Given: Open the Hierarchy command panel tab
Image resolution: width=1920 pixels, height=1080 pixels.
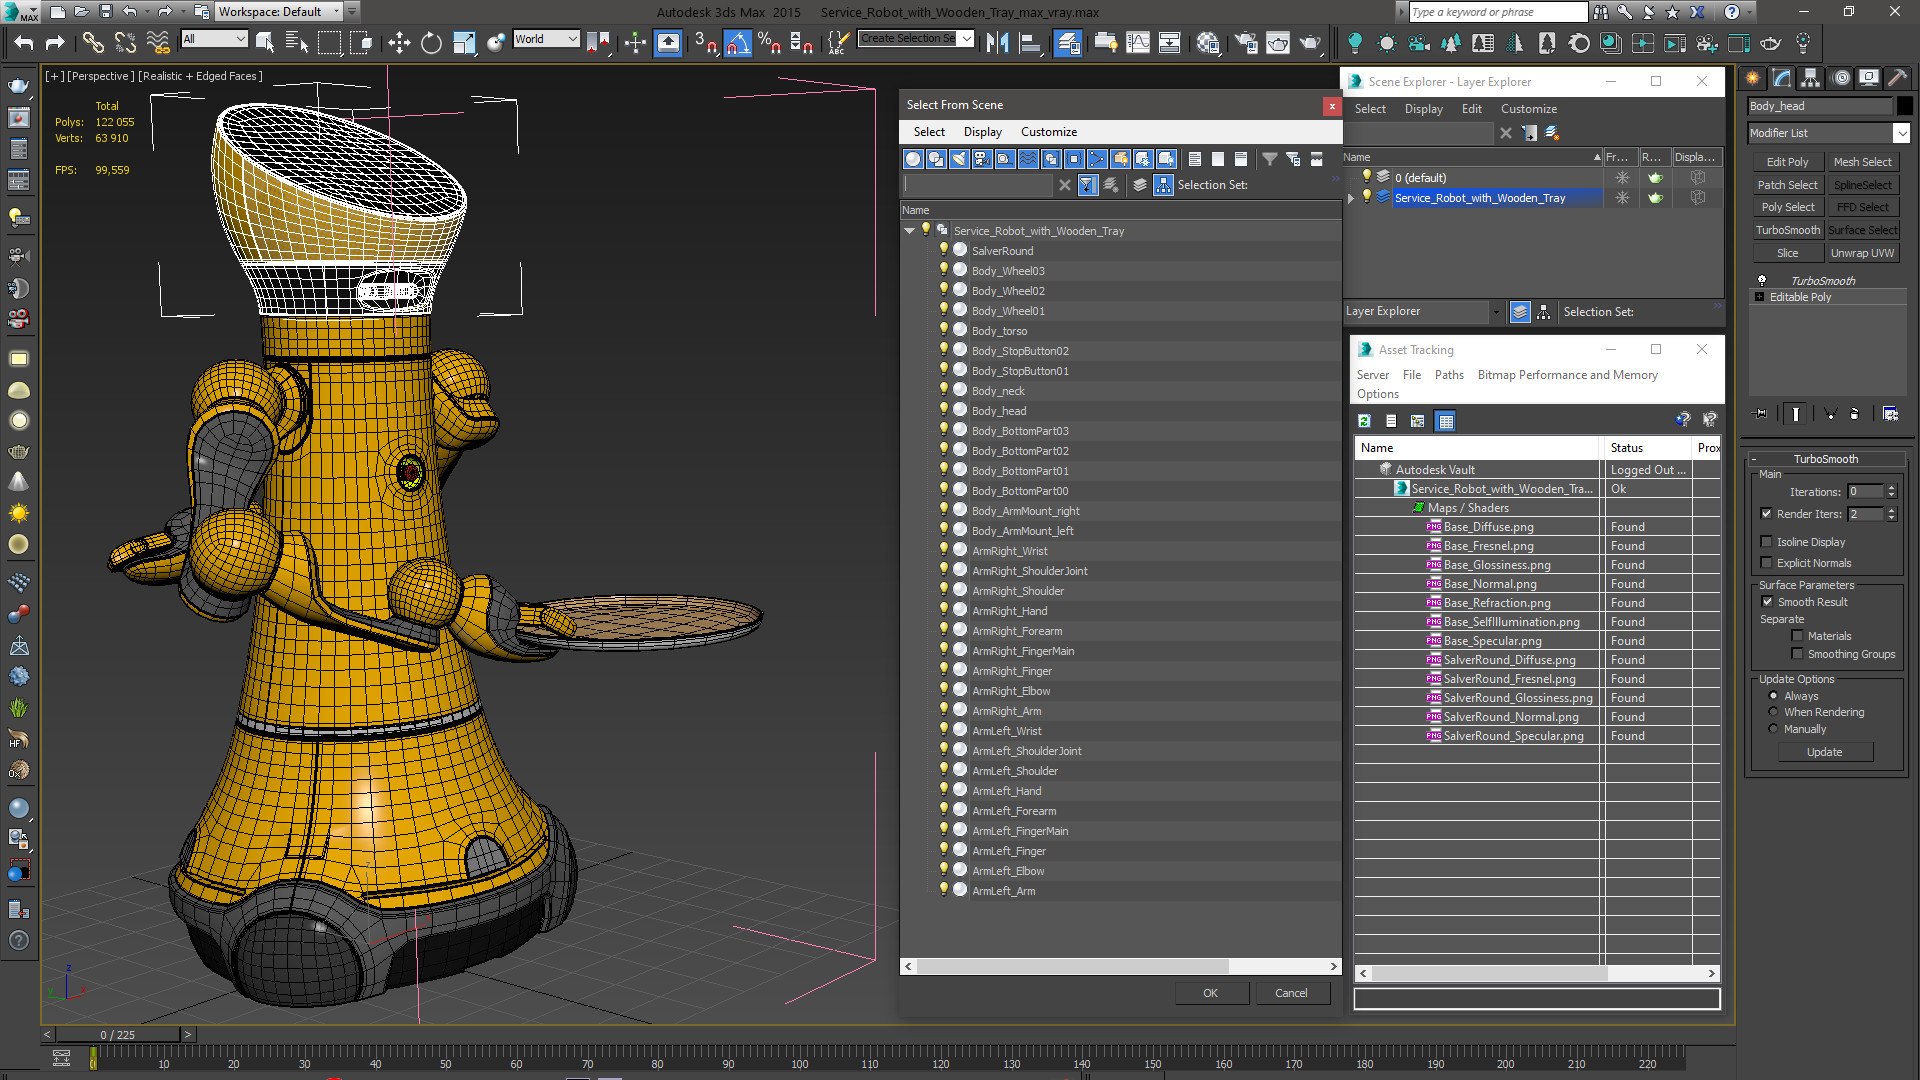Looking at the screenshot, I should click(1810, 78).
